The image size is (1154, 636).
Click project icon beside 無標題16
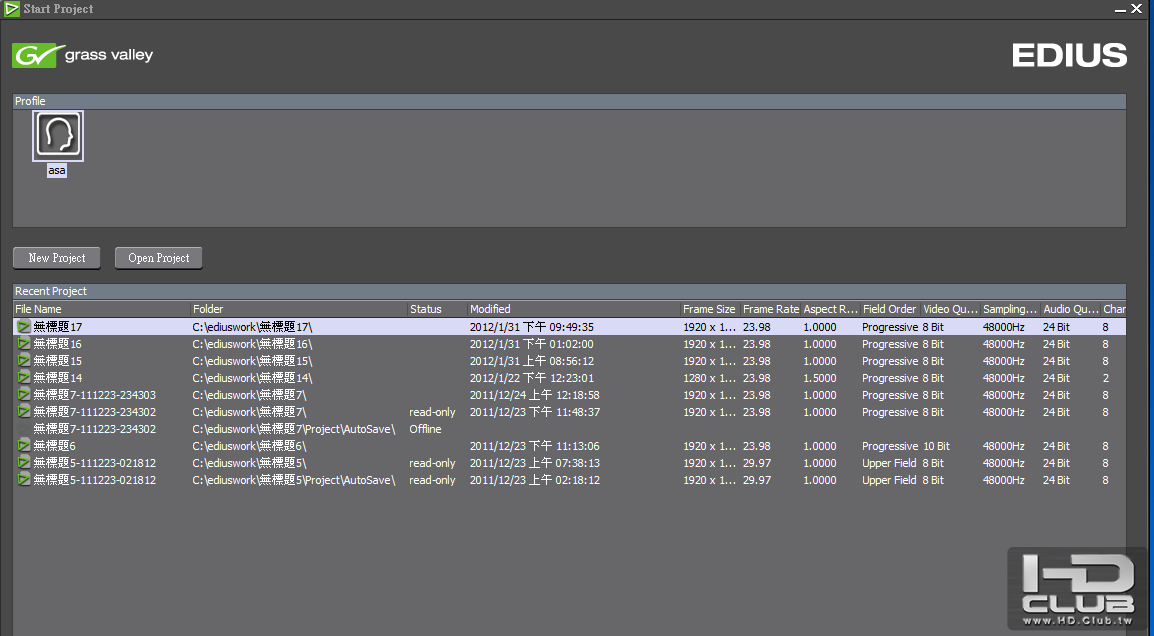point(24,344)
